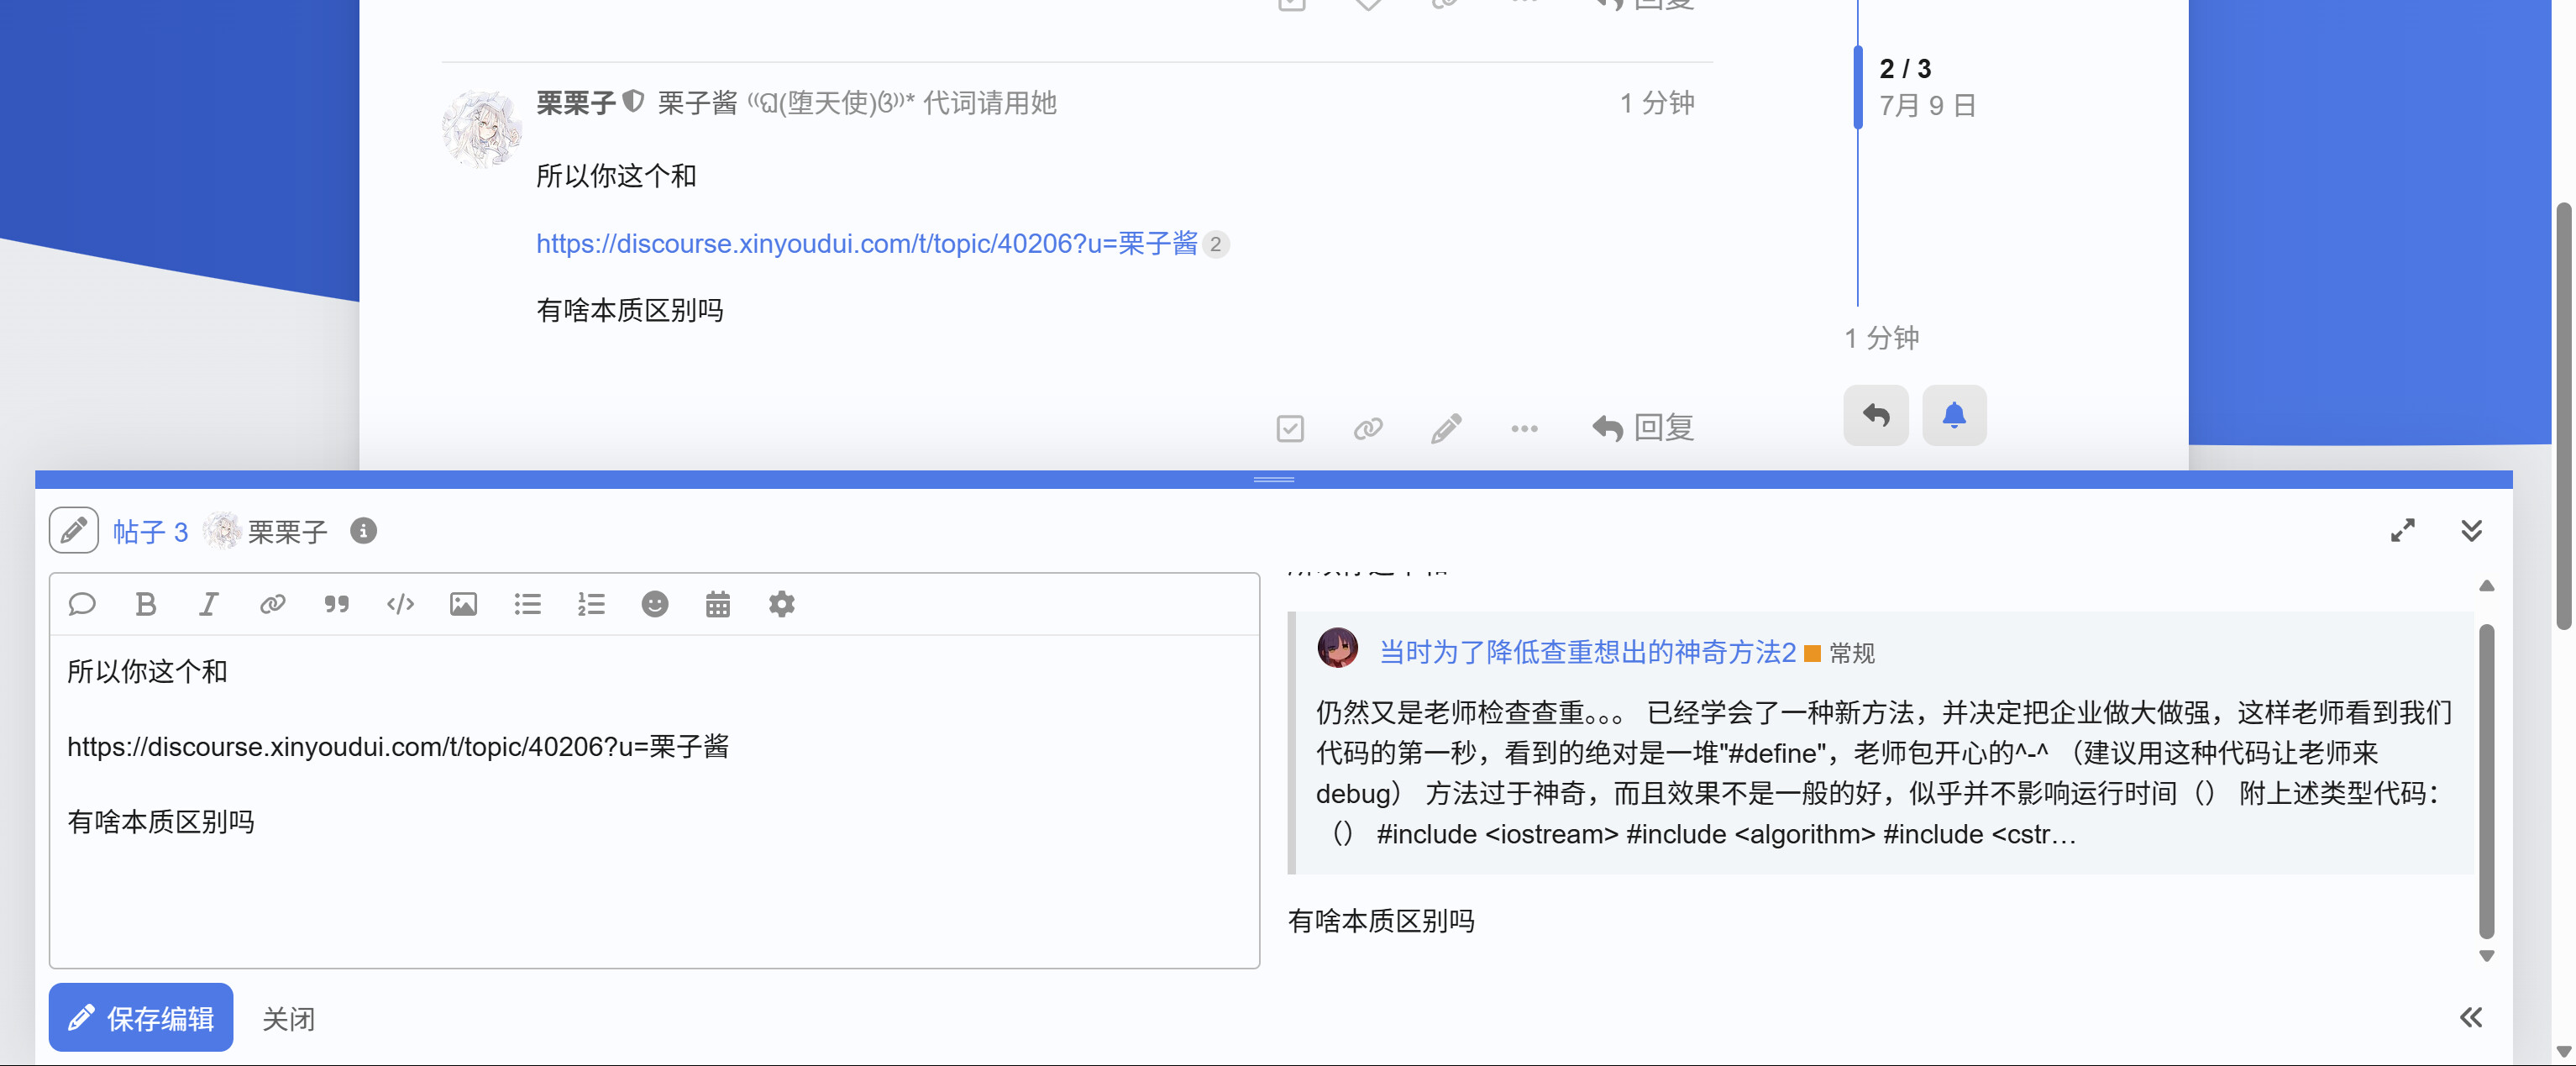Click the Bold formatting icon
This screenshot has width=2576, height=1066.
coord(145,604)
